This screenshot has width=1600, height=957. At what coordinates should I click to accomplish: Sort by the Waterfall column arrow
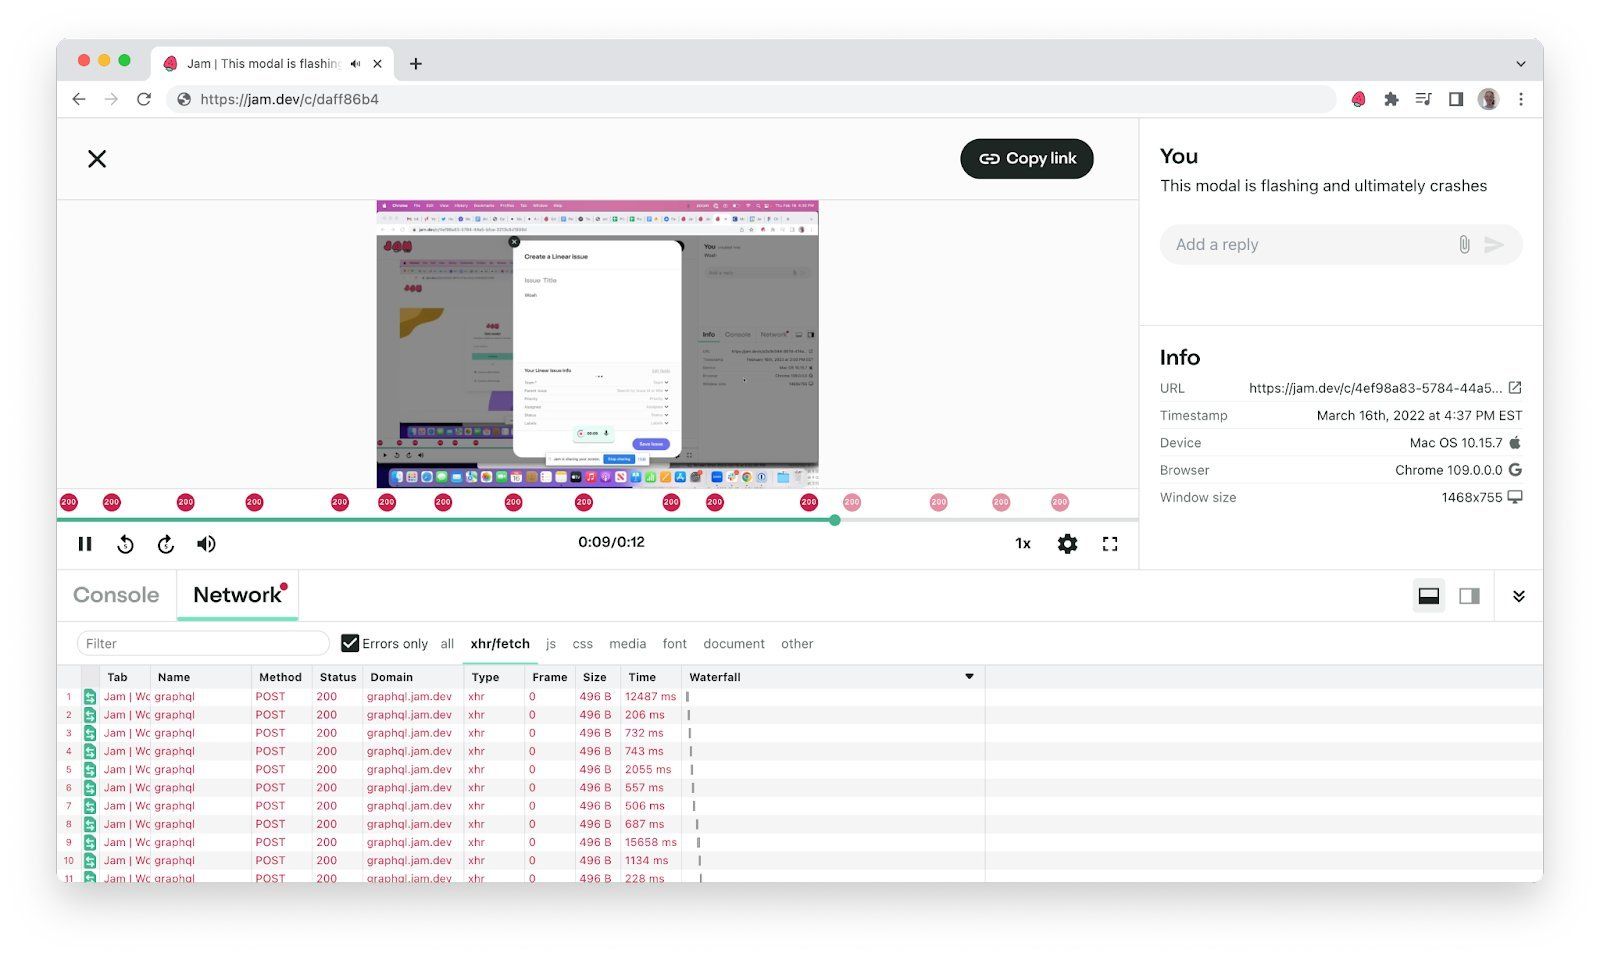tap(969, 677)
